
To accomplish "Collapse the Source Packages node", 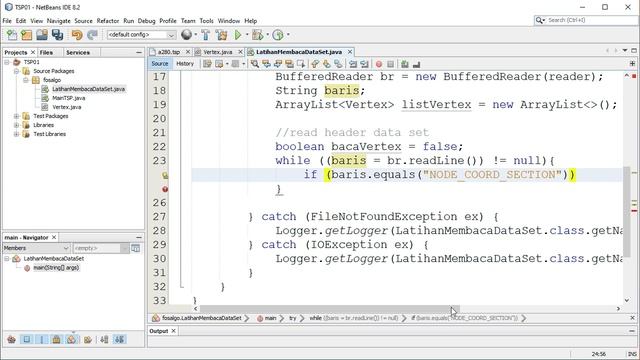I will (x=16, y=71).
